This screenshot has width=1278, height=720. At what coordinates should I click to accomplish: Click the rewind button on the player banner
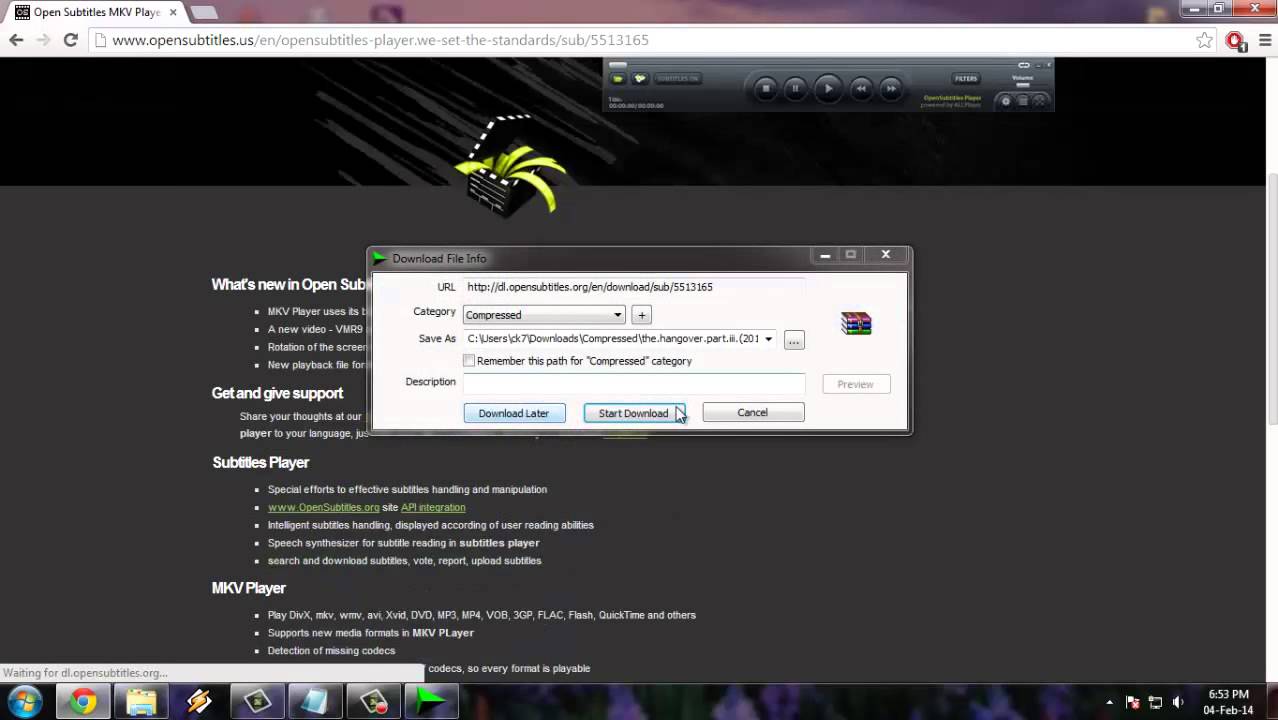tap(861, 88)
